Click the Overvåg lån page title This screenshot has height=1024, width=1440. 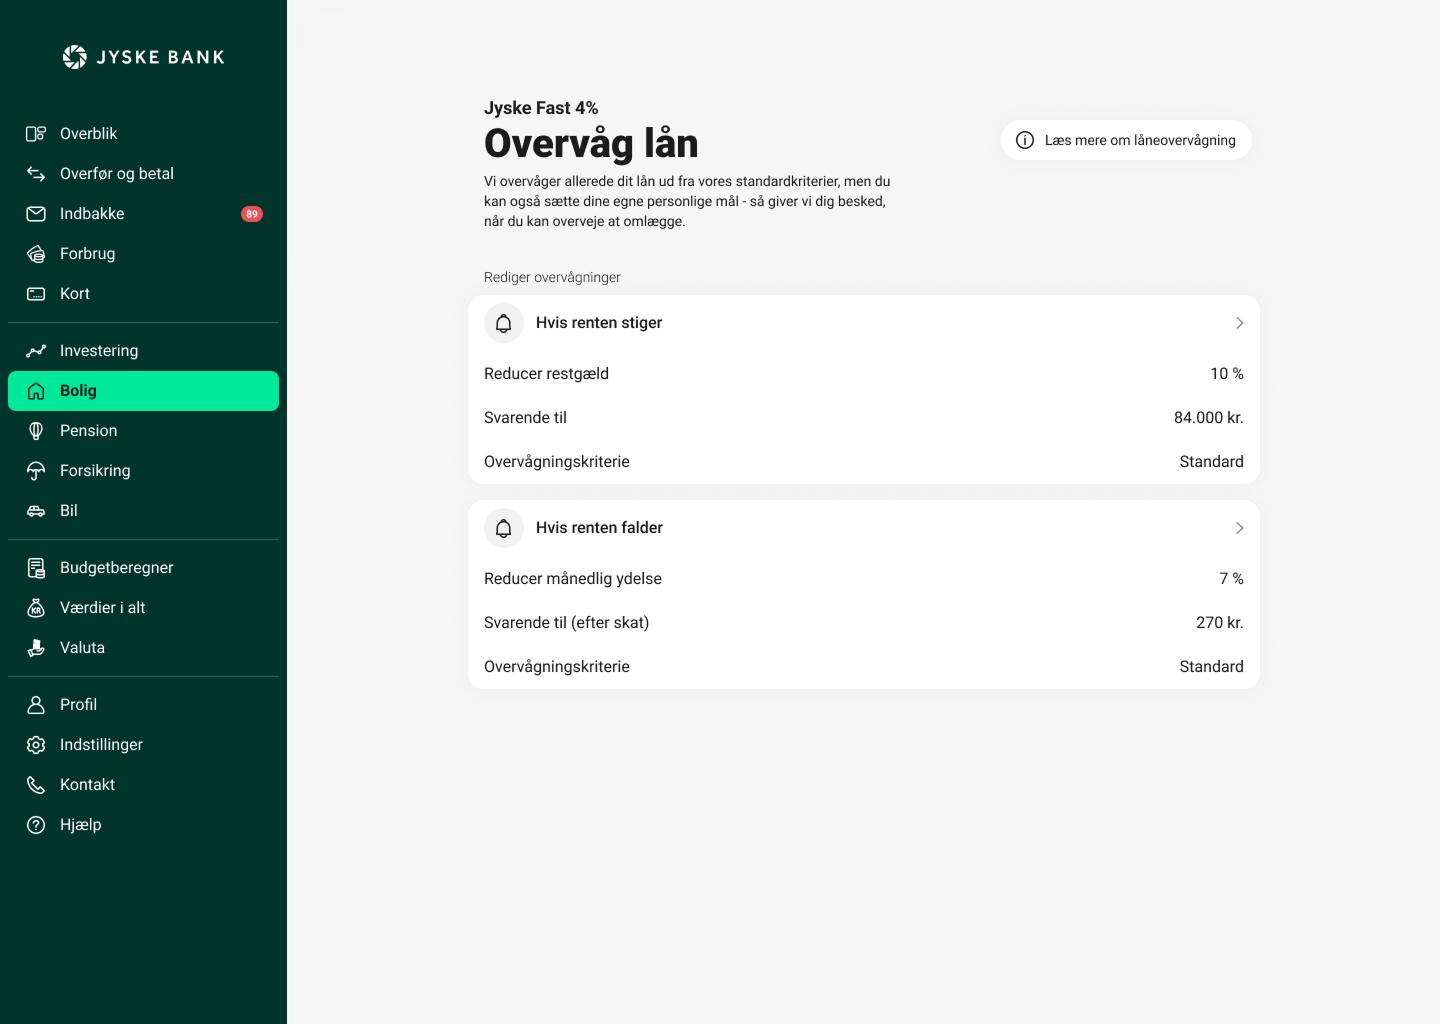591,144
